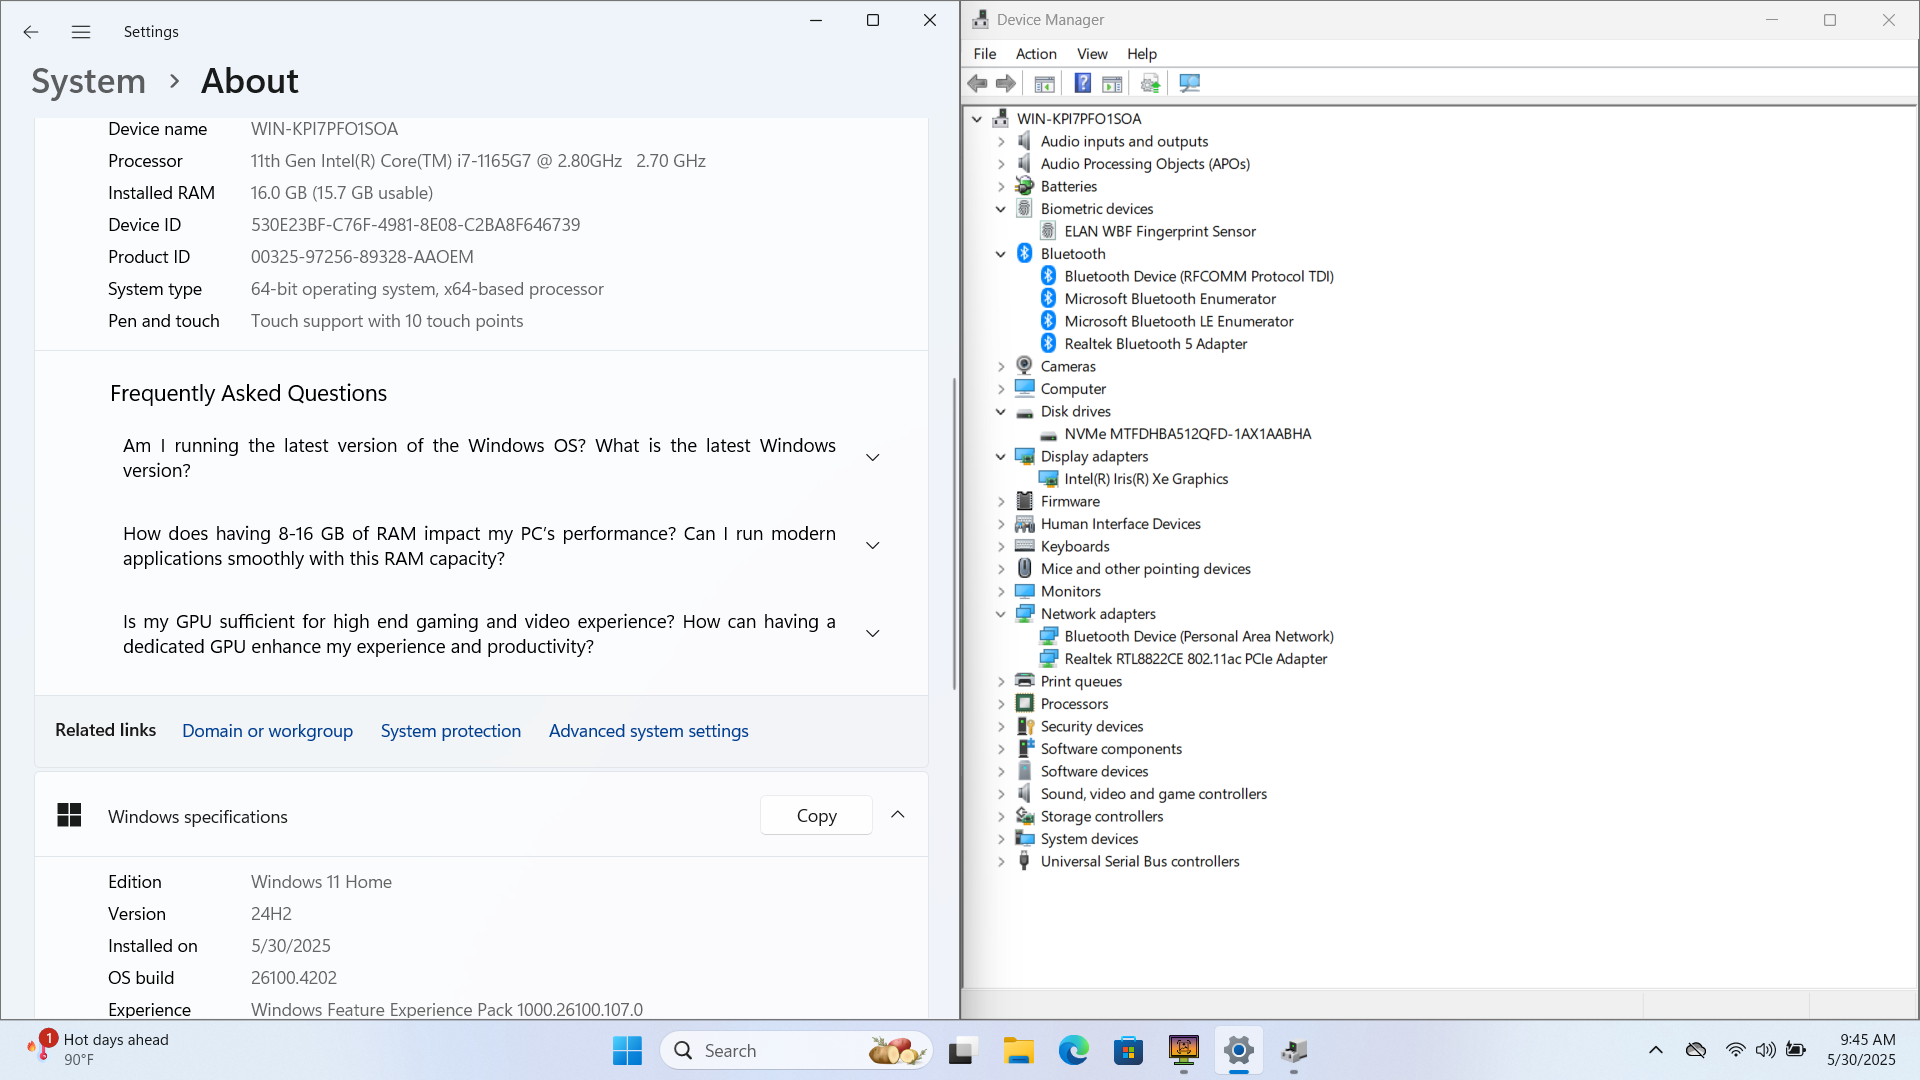Click the Windows Start button
Image resolution: width=1920 pixels, height=1080 pixels.
[x=627, y=1051]
